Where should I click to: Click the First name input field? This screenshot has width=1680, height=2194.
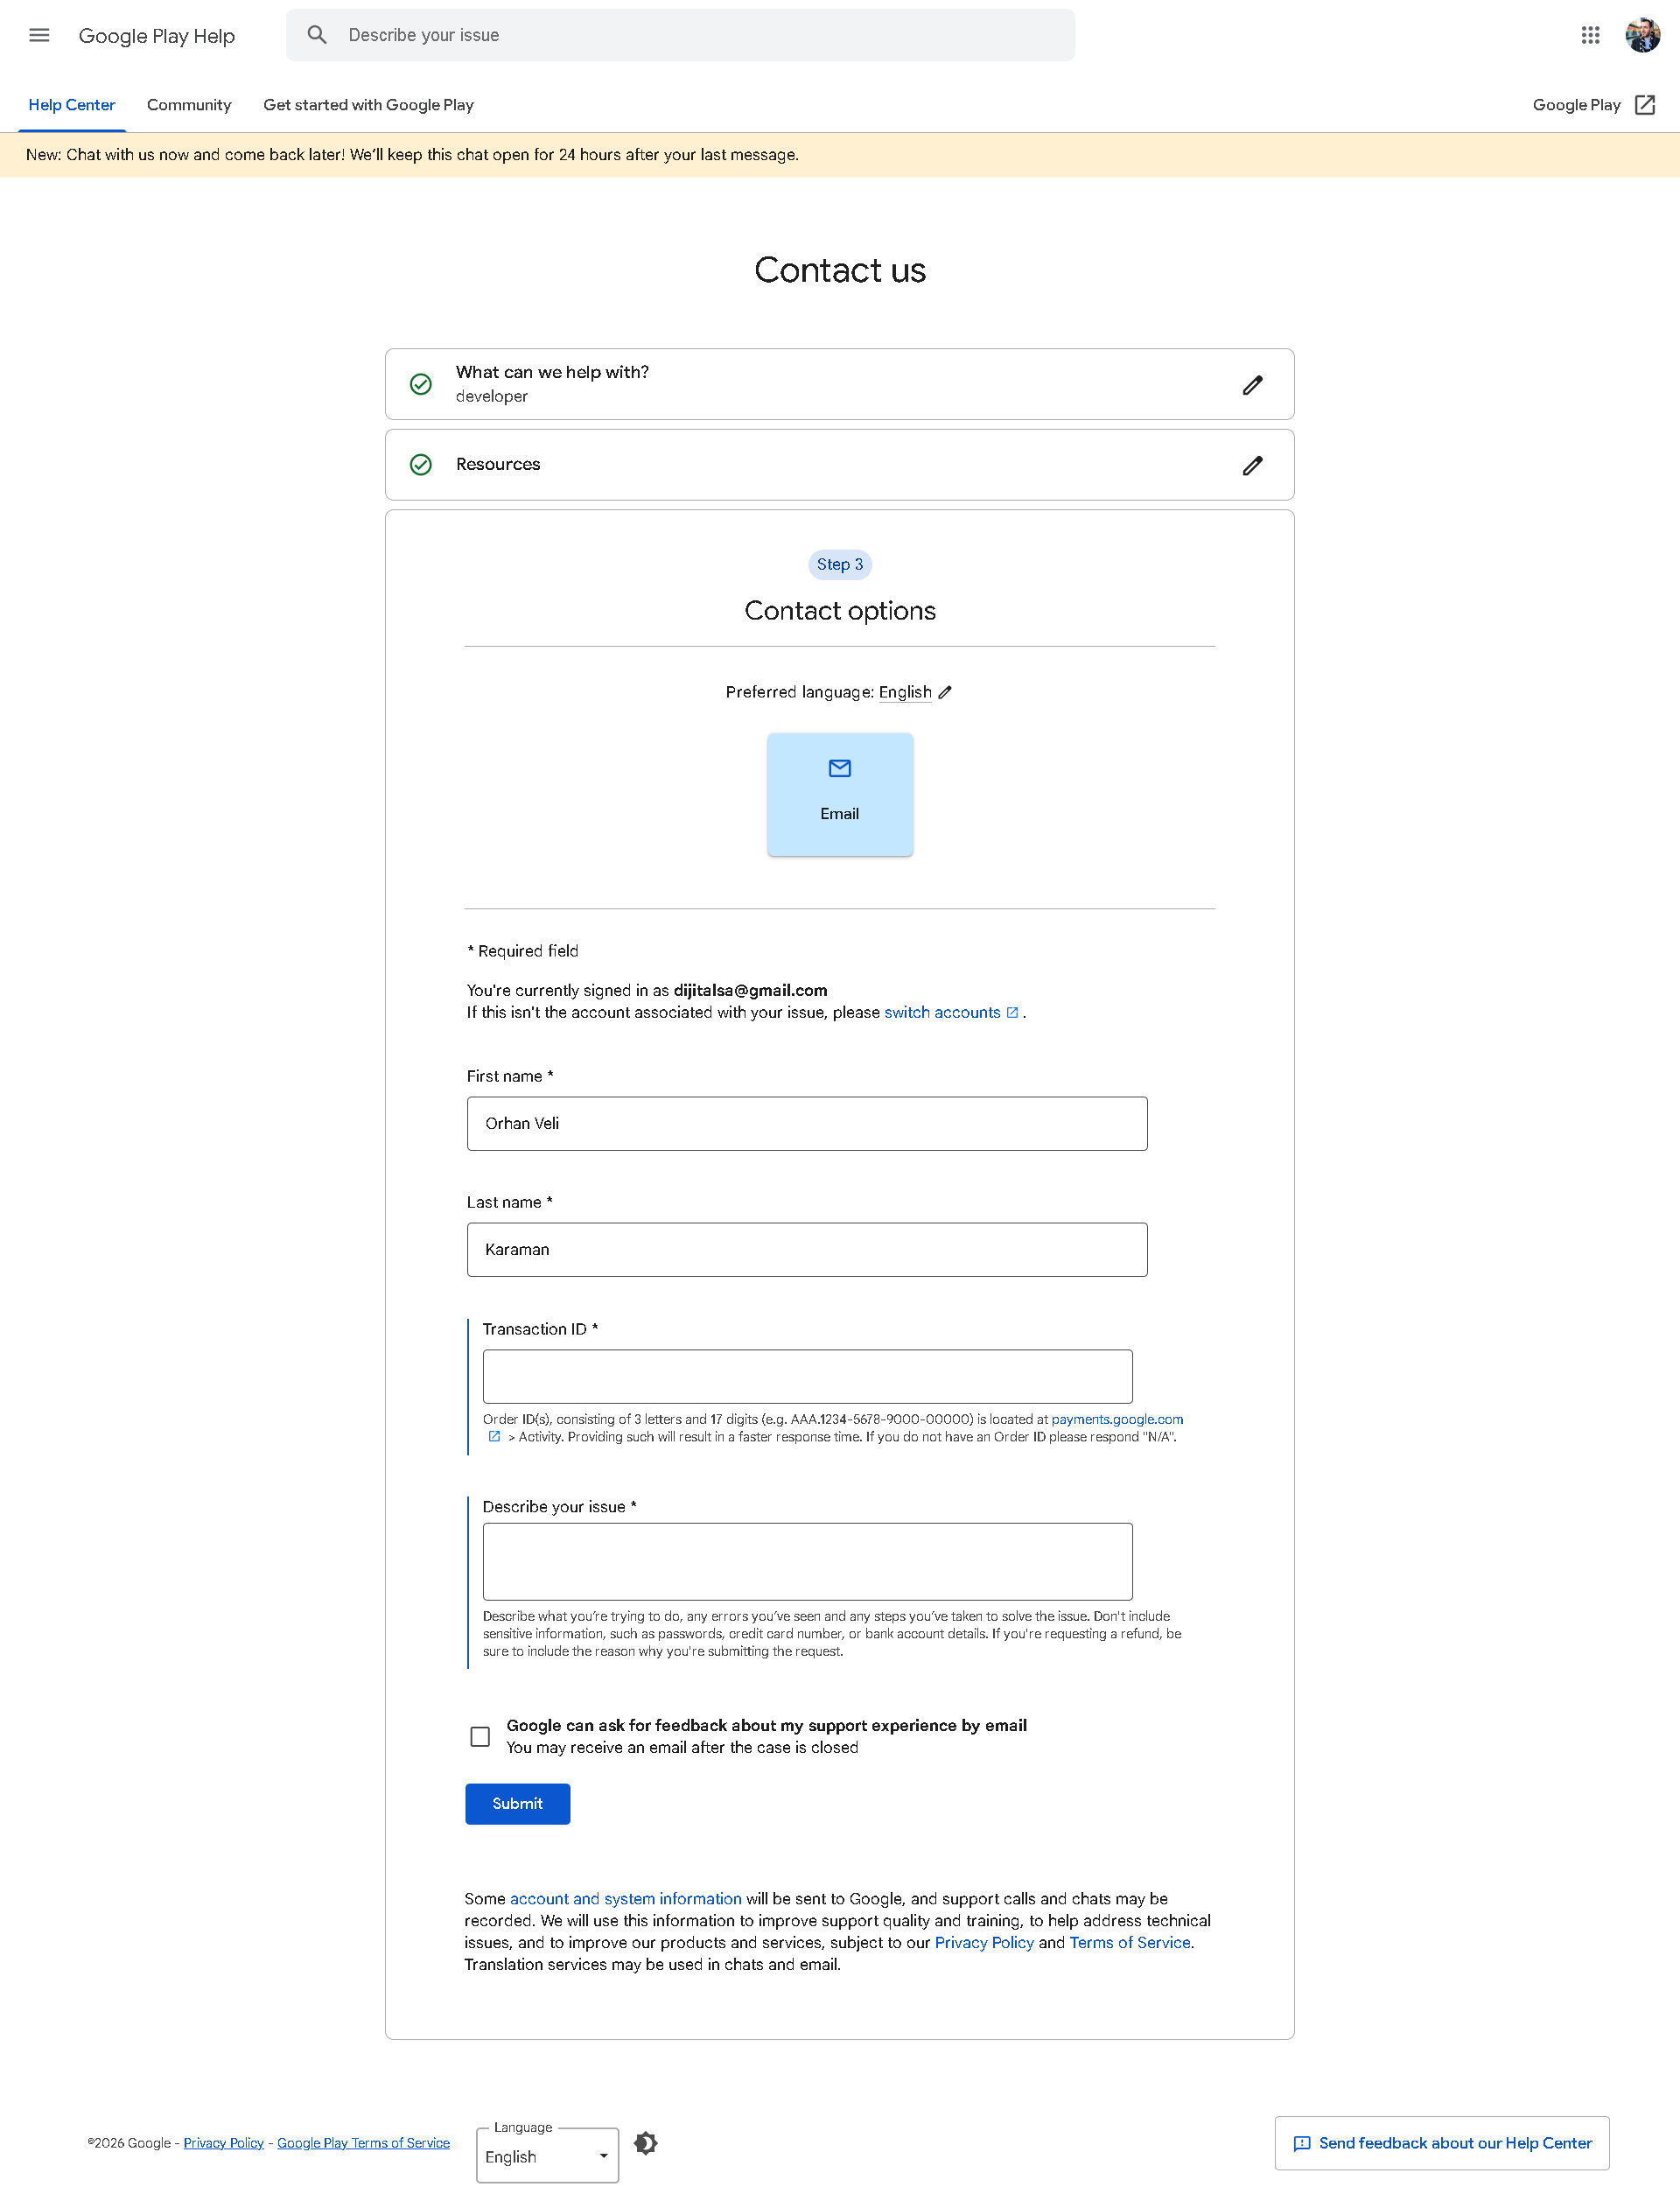[x=807, y=1123]
